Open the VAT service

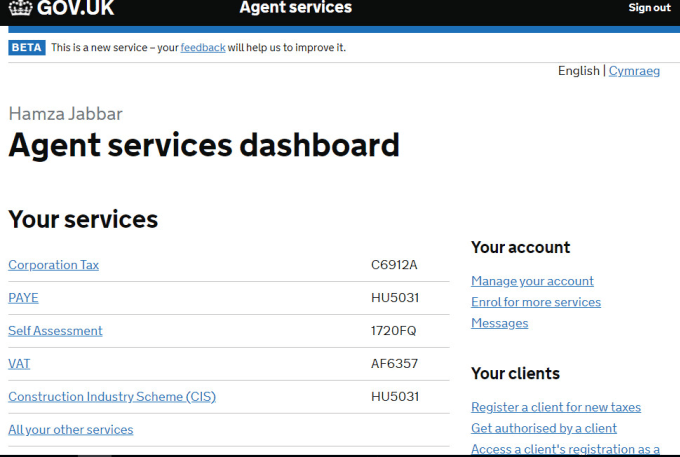click(x=19, y=364)
